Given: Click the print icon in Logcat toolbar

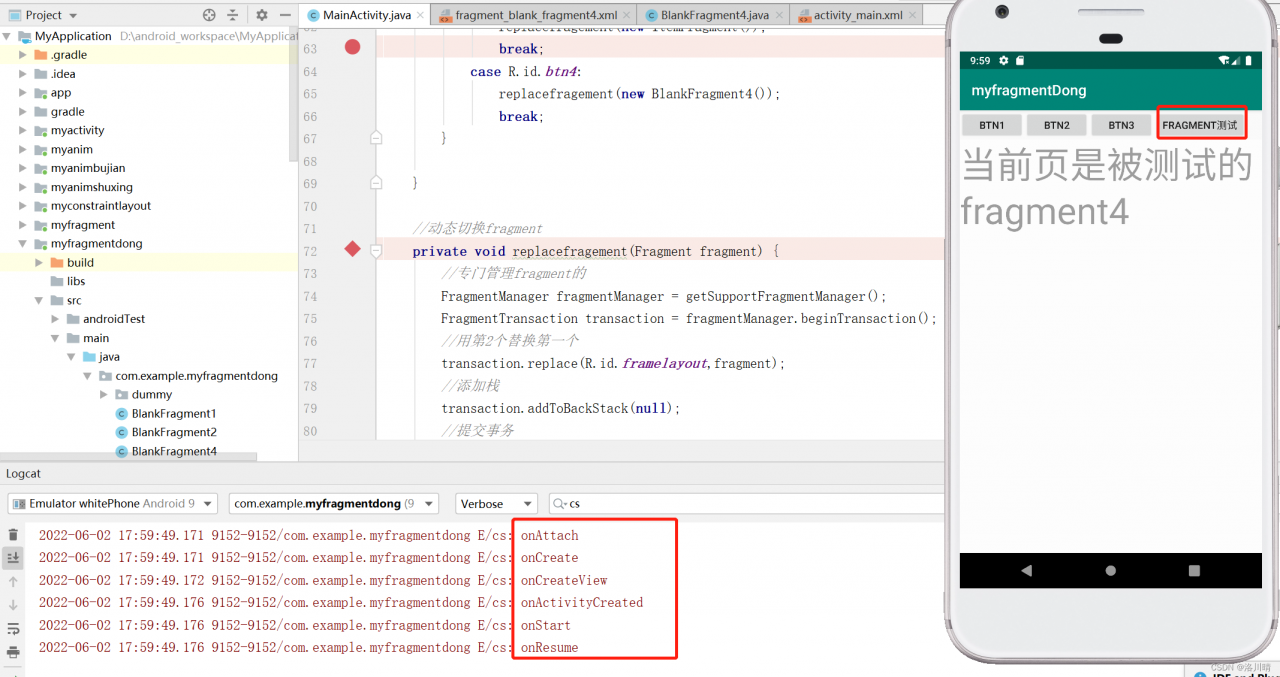Looking at the screenshot, I should click(13, 652).
